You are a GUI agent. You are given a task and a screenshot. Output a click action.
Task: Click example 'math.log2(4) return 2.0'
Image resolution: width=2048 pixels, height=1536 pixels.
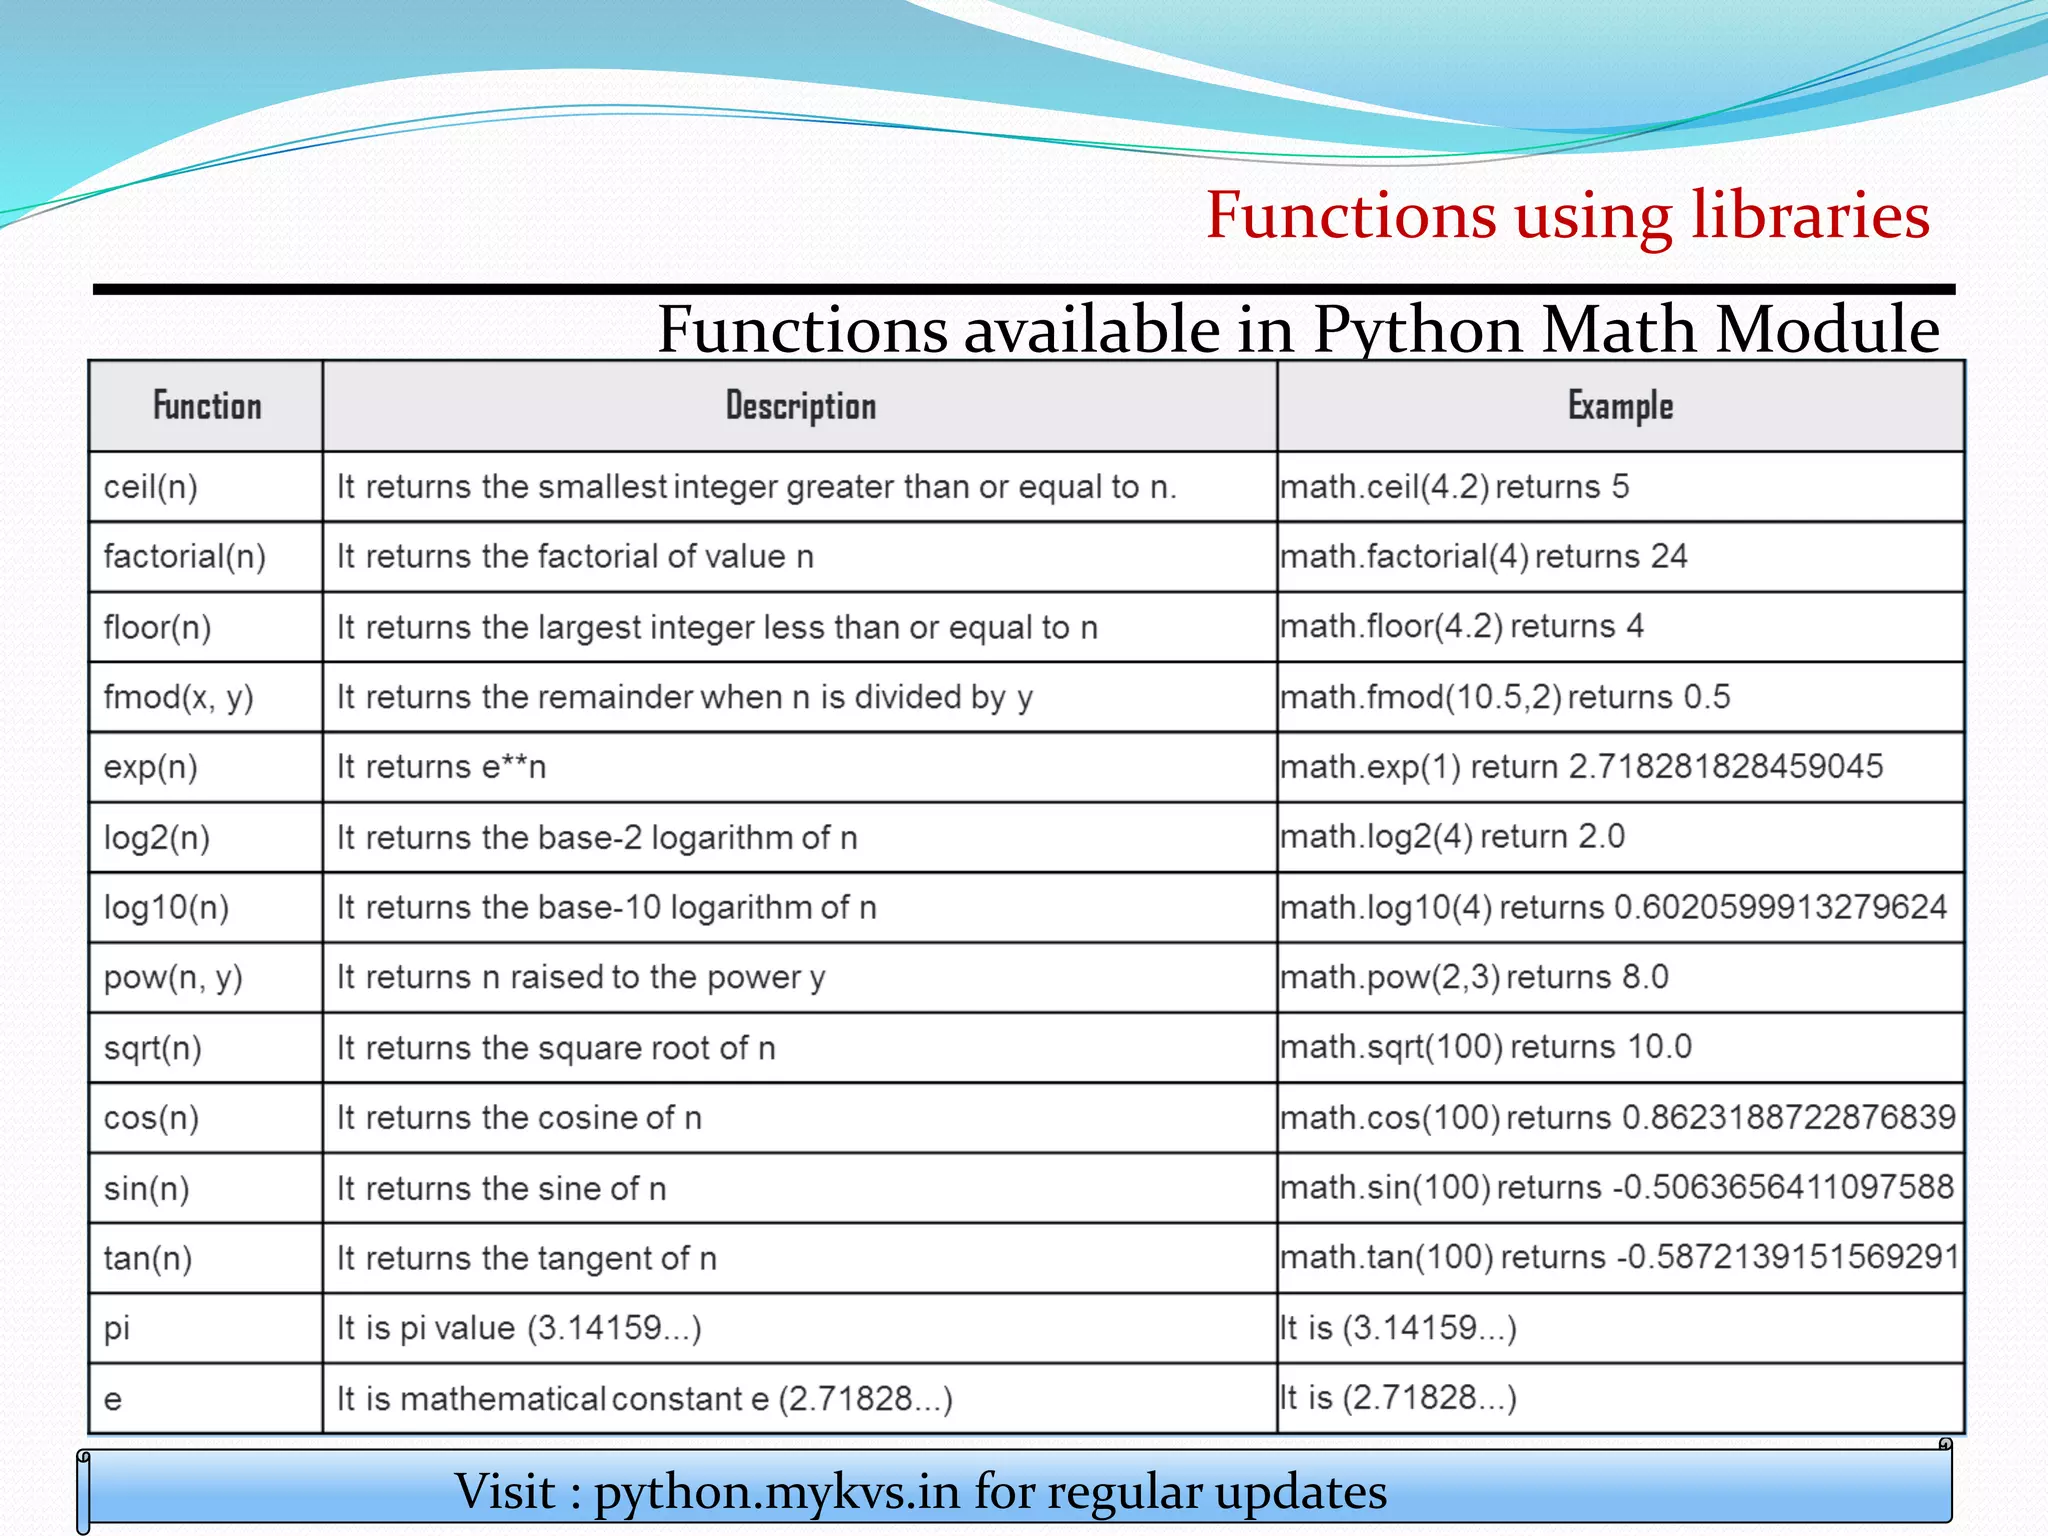pos(1453,837)
